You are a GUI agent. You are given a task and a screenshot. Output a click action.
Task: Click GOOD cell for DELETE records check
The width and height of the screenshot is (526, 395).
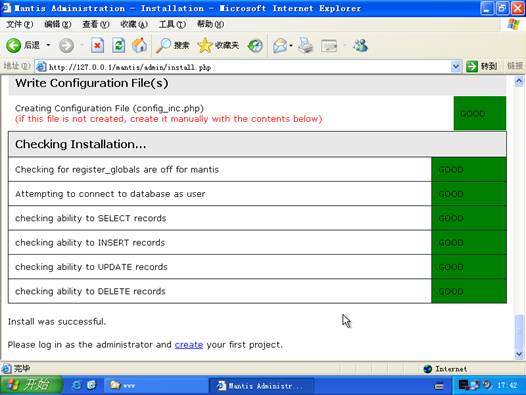[469, 291]
